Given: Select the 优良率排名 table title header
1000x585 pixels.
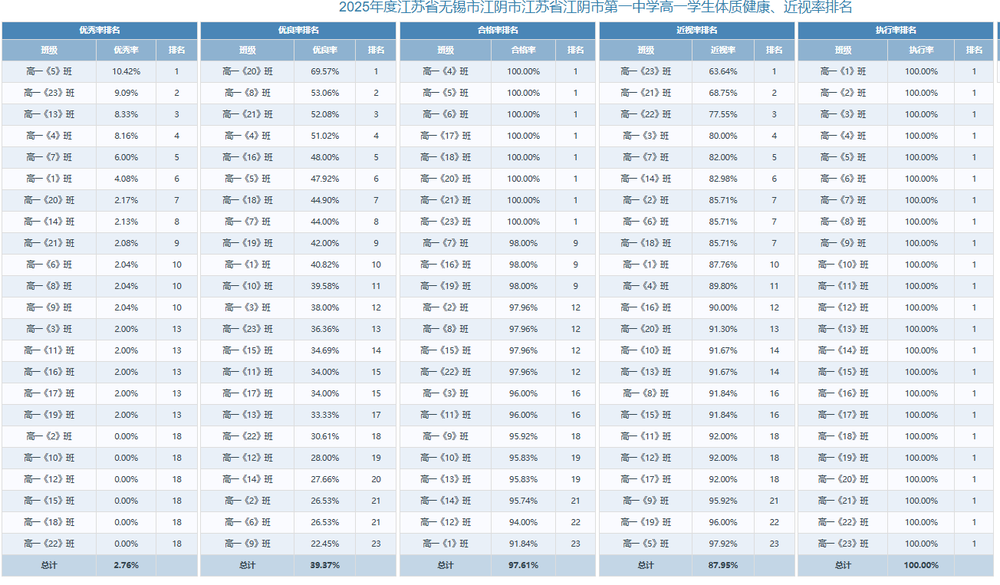Looking at the screenshot, I should pos(298,30).
